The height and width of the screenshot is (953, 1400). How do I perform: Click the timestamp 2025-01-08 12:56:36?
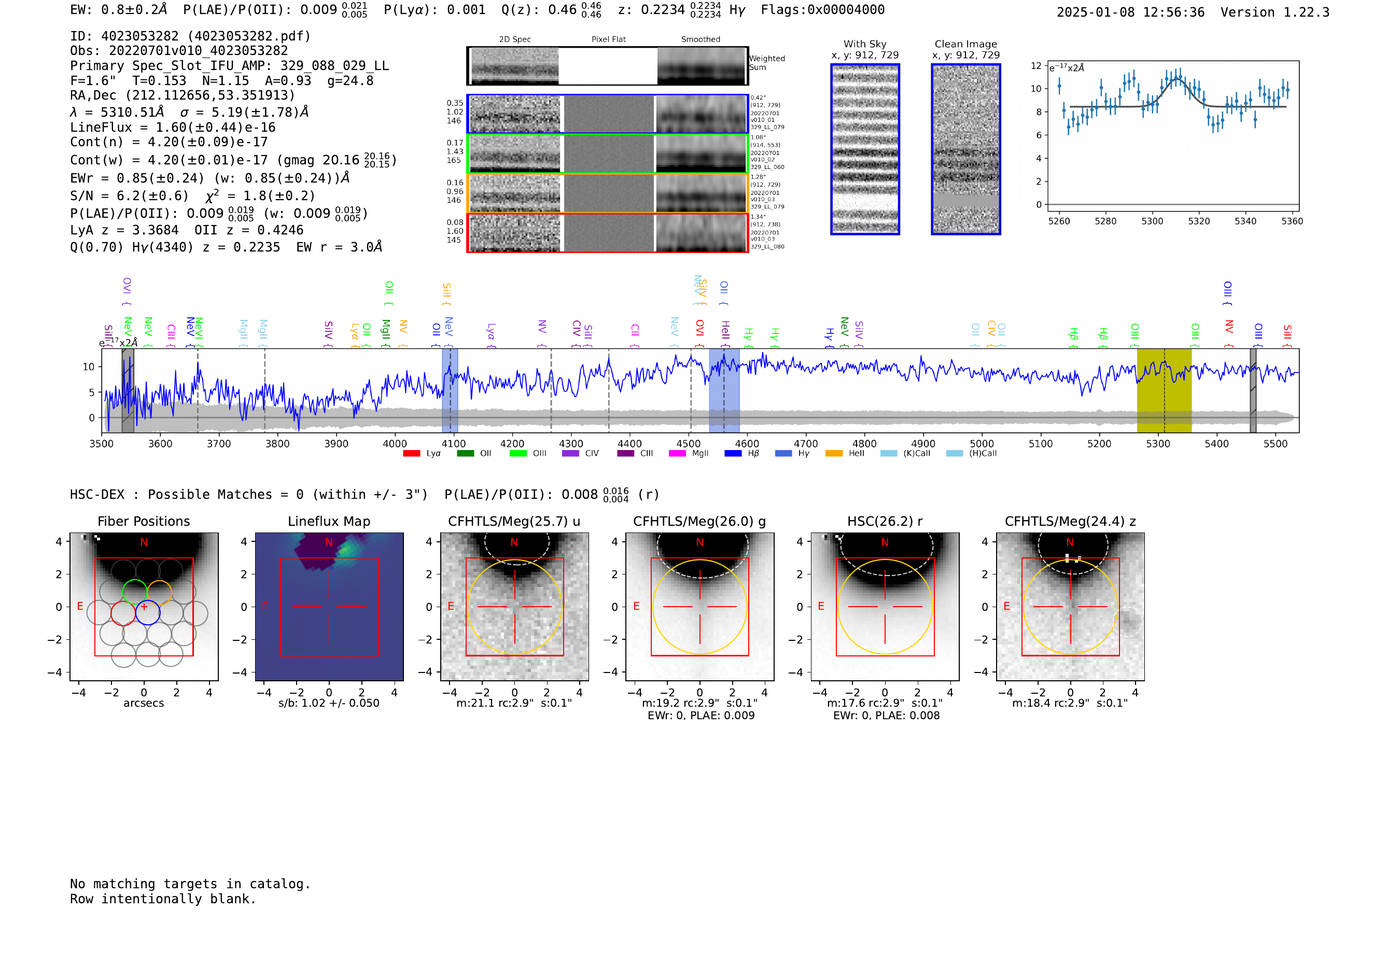click(x=1131, y=12)
